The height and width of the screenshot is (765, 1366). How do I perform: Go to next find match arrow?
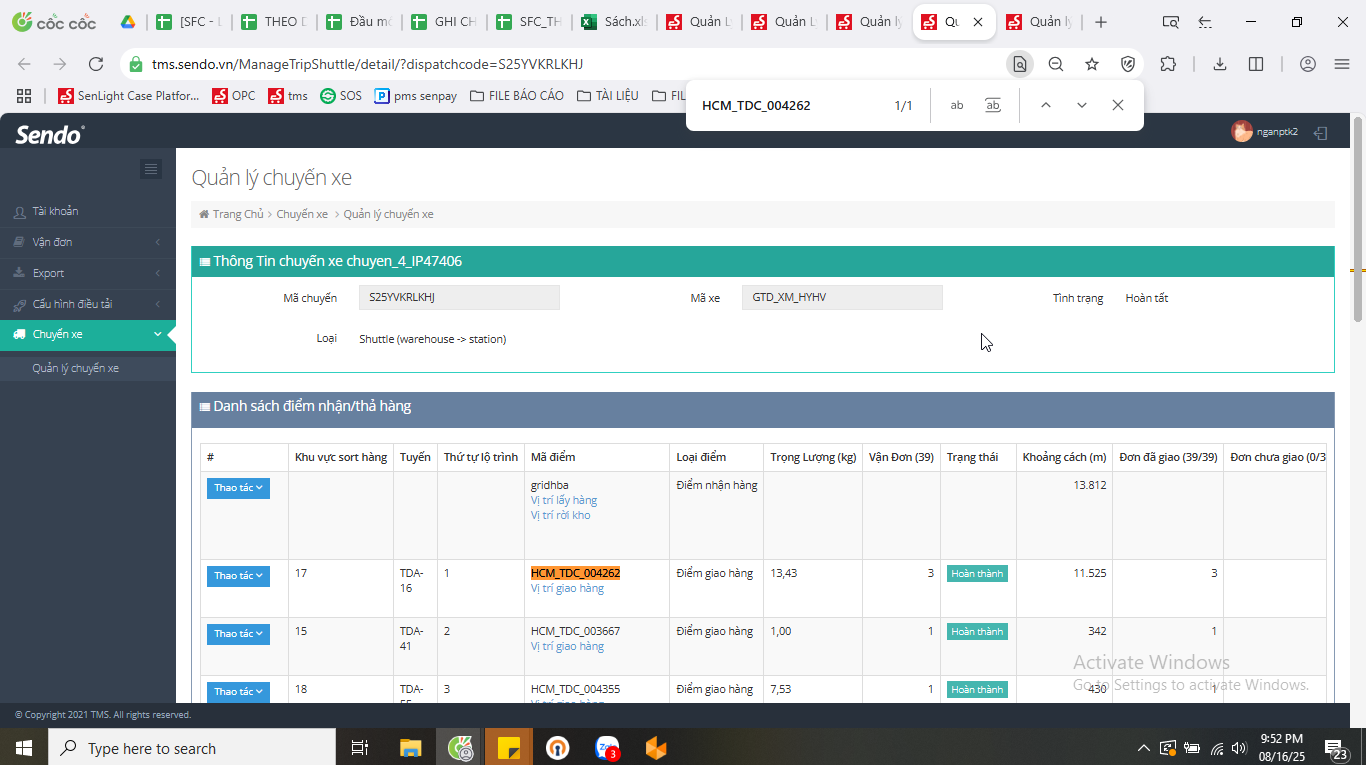pos(1082,105)
